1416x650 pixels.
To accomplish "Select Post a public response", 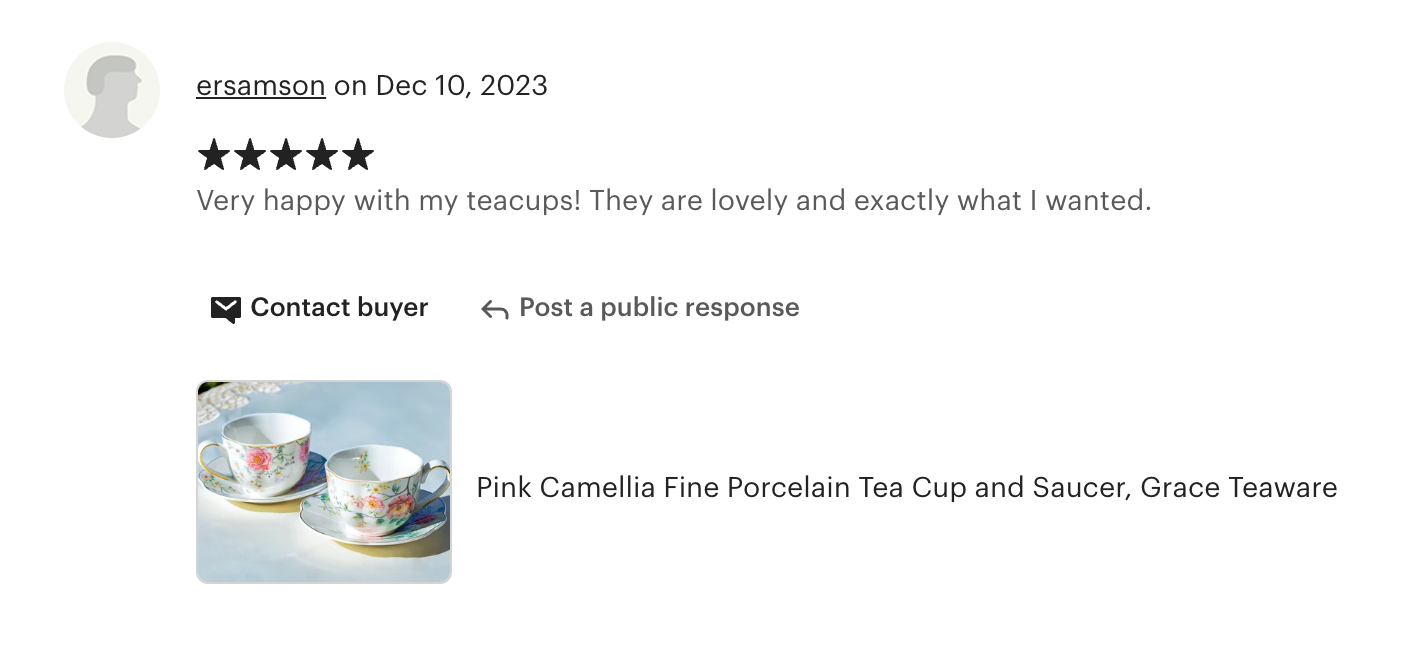I will tap(659, 307).
